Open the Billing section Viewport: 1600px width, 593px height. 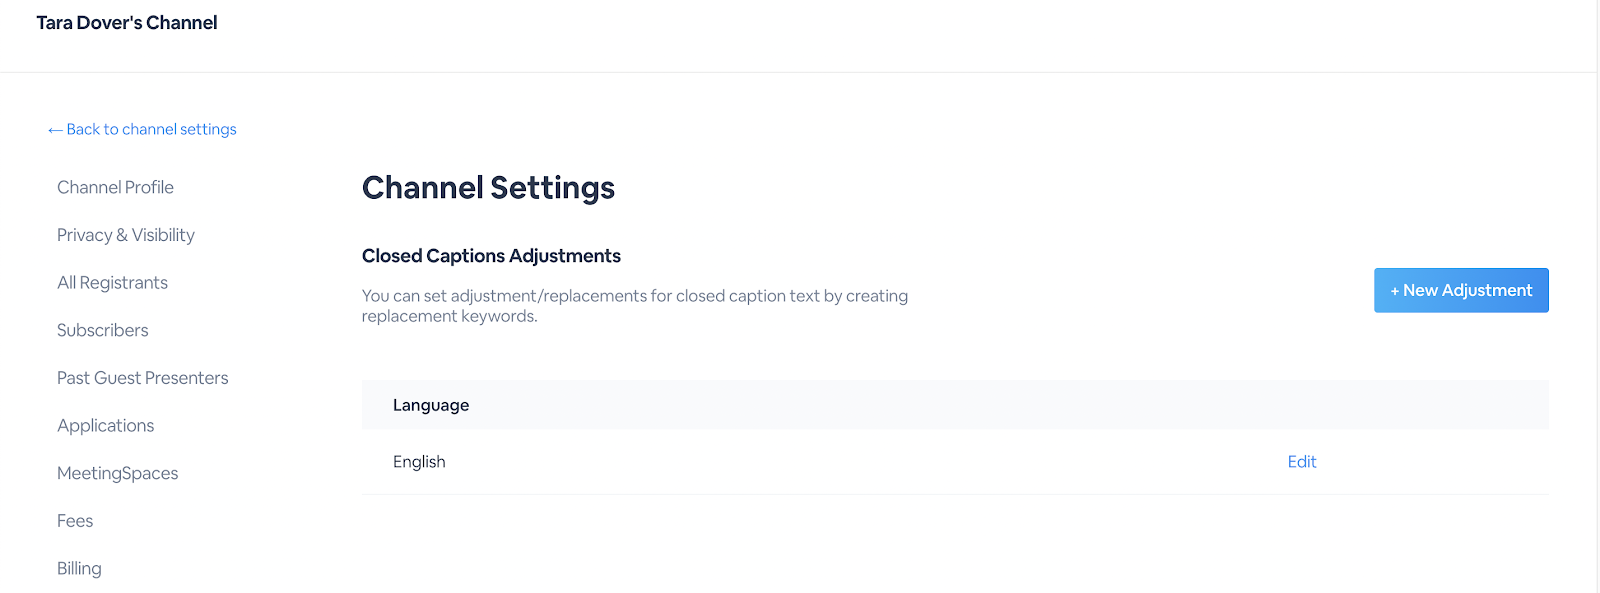[x=79, y=568]
